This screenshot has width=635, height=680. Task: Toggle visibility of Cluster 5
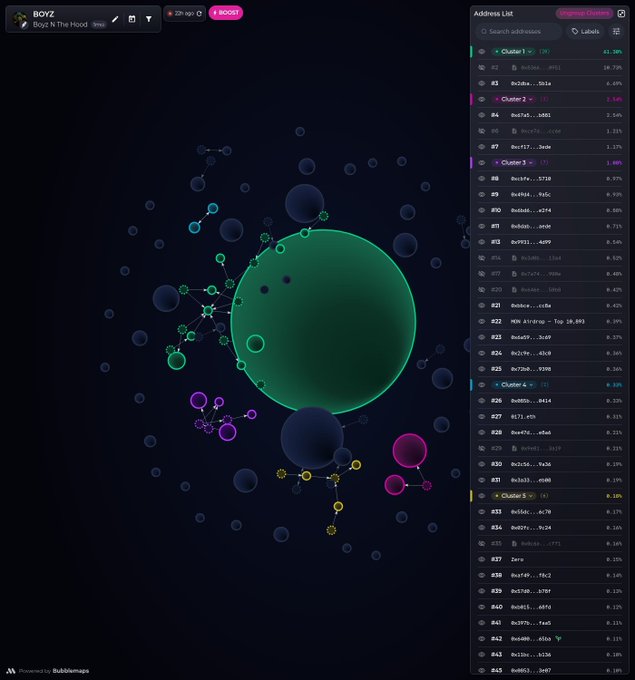[481, 496]
